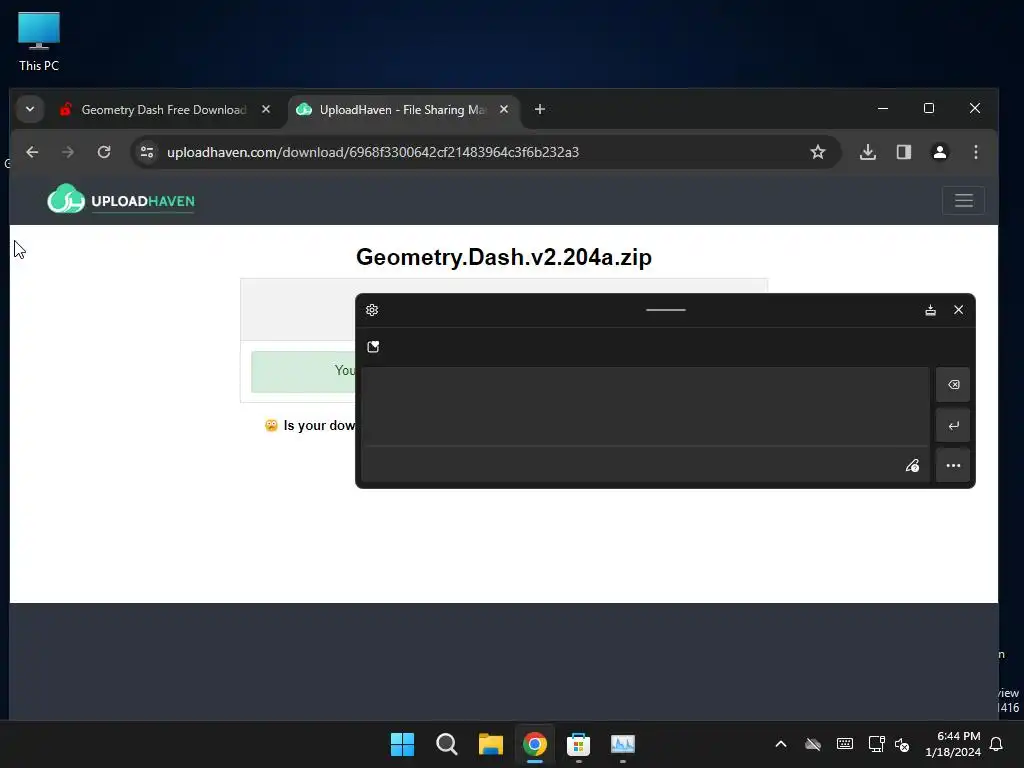The height and width of the screenshot is (768, 1024).
Task: Open the Chrome three-dot menu
Action: 976,152
